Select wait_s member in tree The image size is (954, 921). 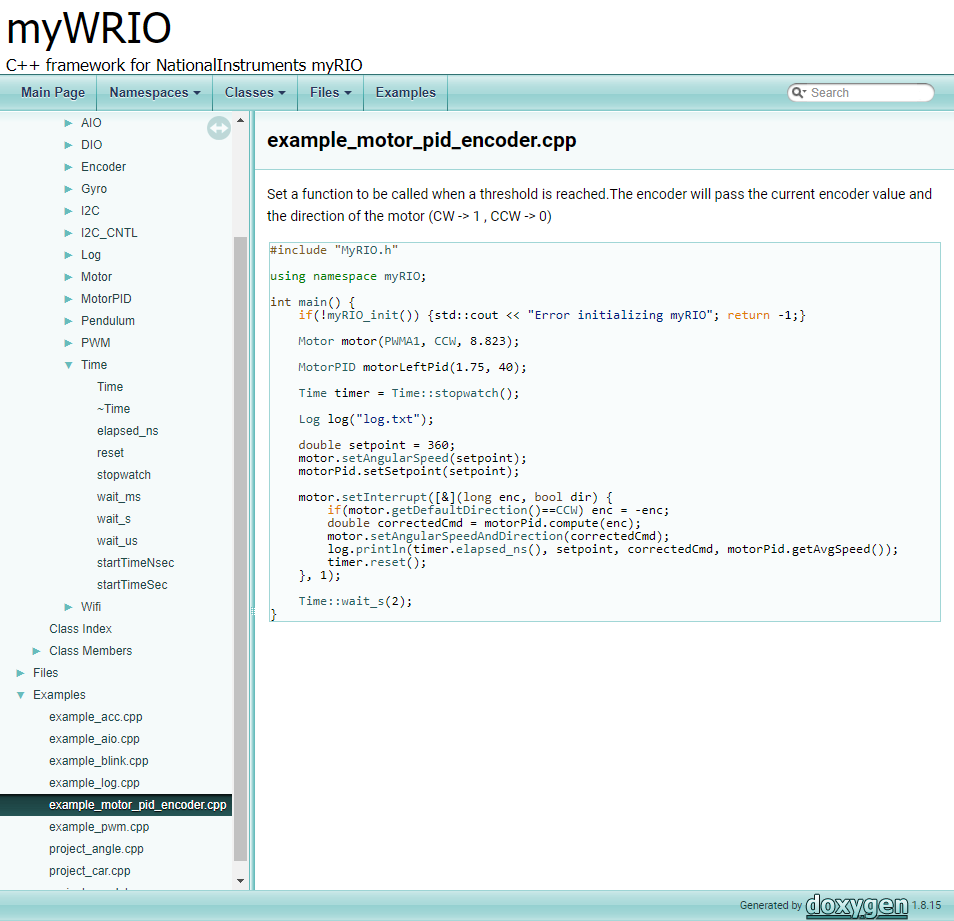tap(114, 519)
